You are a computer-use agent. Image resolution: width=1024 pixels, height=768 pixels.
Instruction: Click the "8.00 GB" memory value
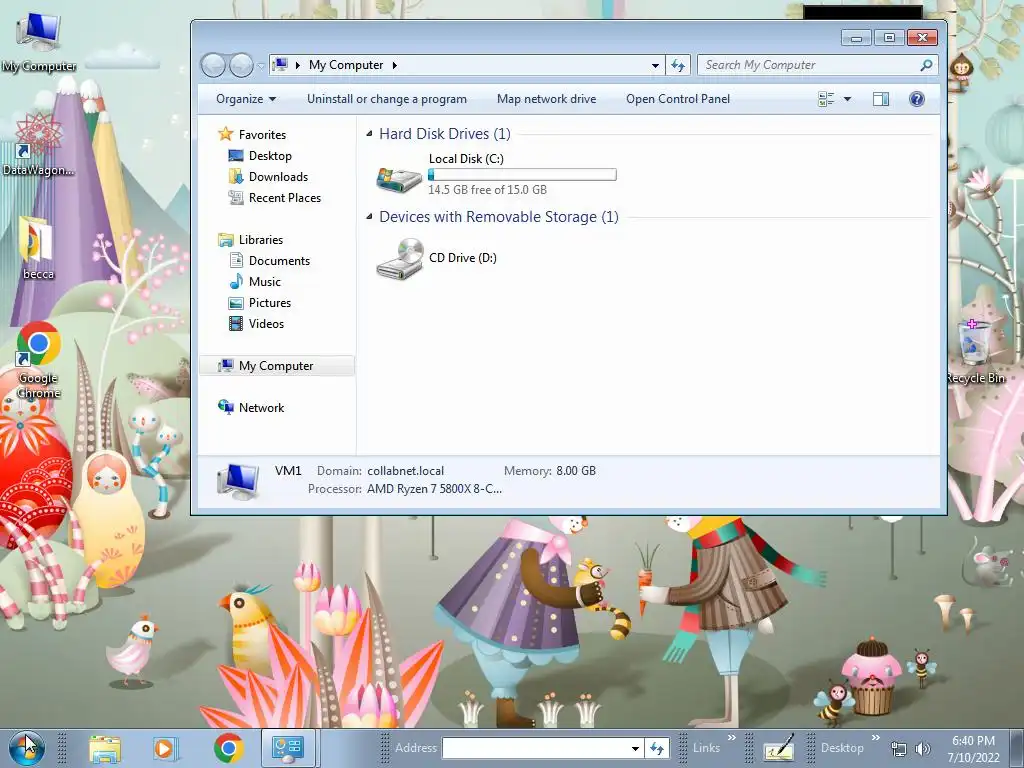[576, 471]
